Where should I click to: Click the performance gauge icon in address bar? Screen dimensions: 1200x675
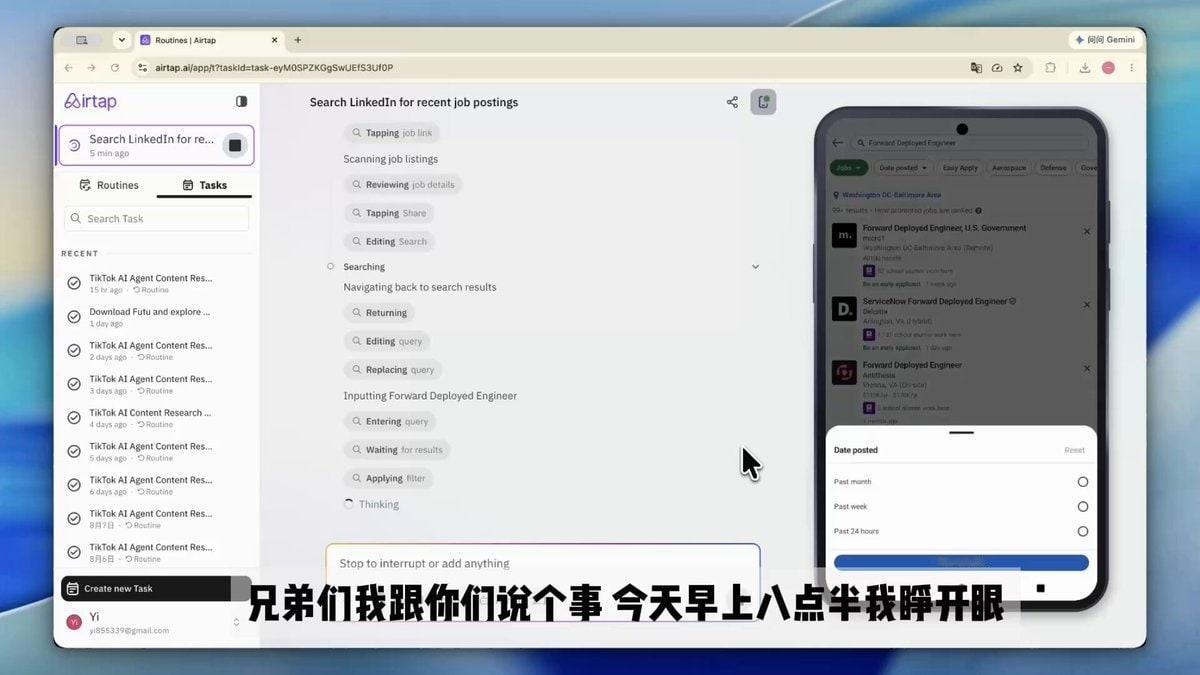coord(997,68)
